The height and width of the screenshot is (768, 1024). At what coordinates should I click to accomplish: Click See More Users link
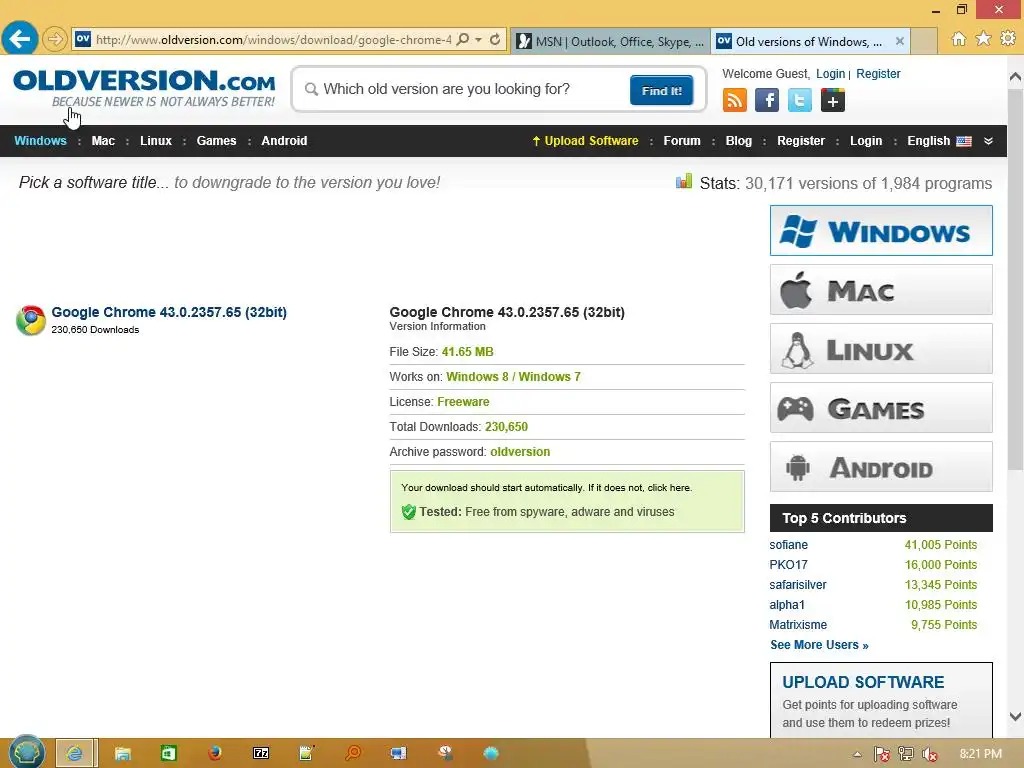(x=819, y=645)
